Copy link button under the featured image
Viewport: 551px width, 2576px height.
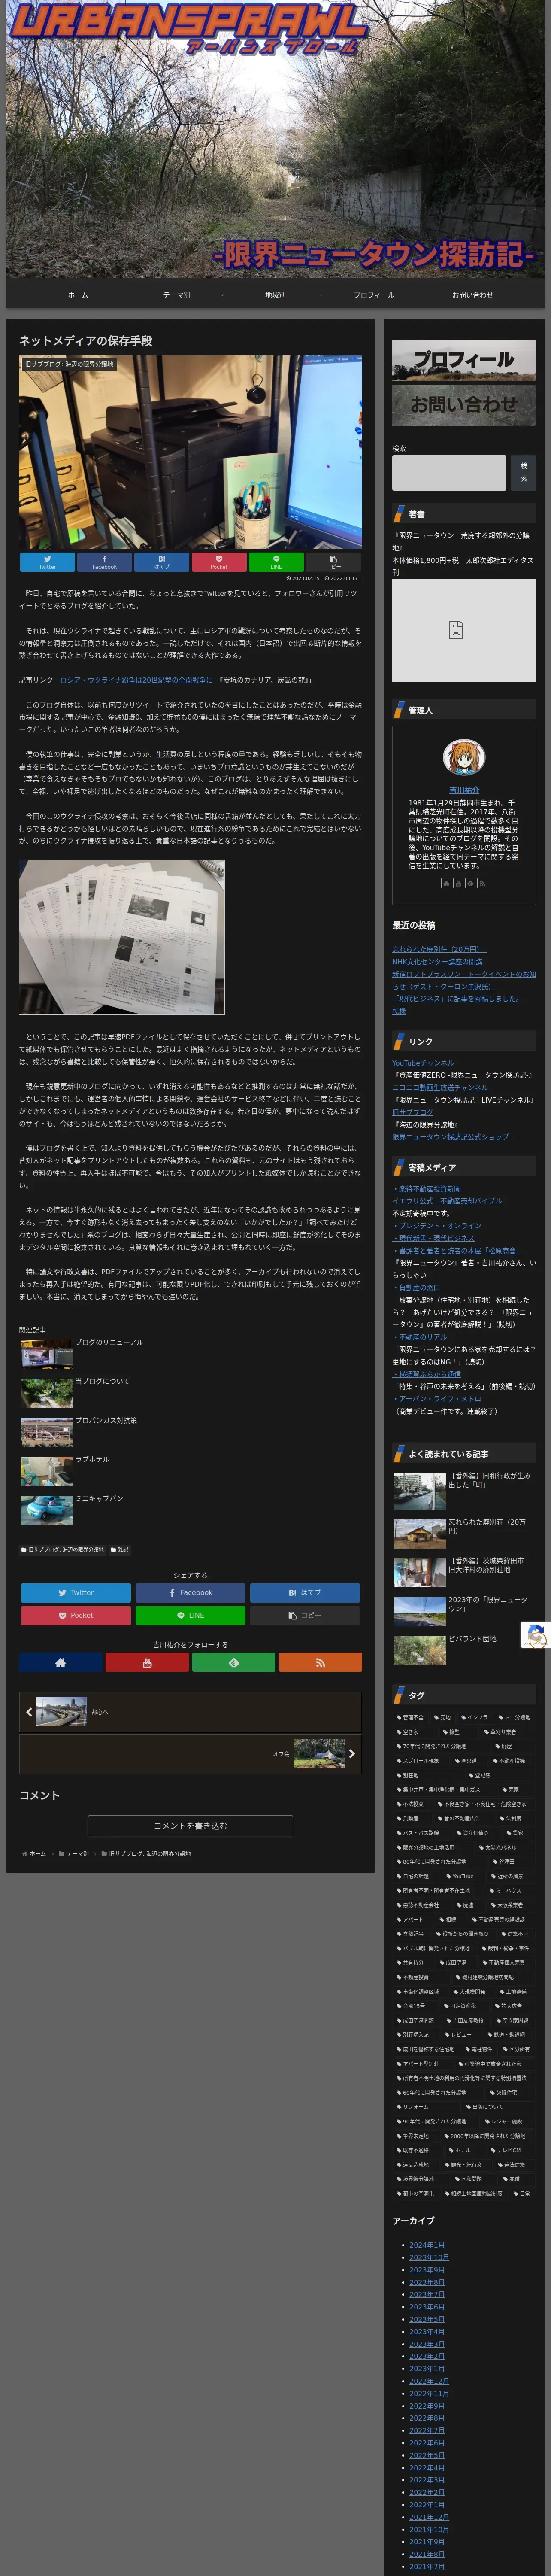coord(333,562)
